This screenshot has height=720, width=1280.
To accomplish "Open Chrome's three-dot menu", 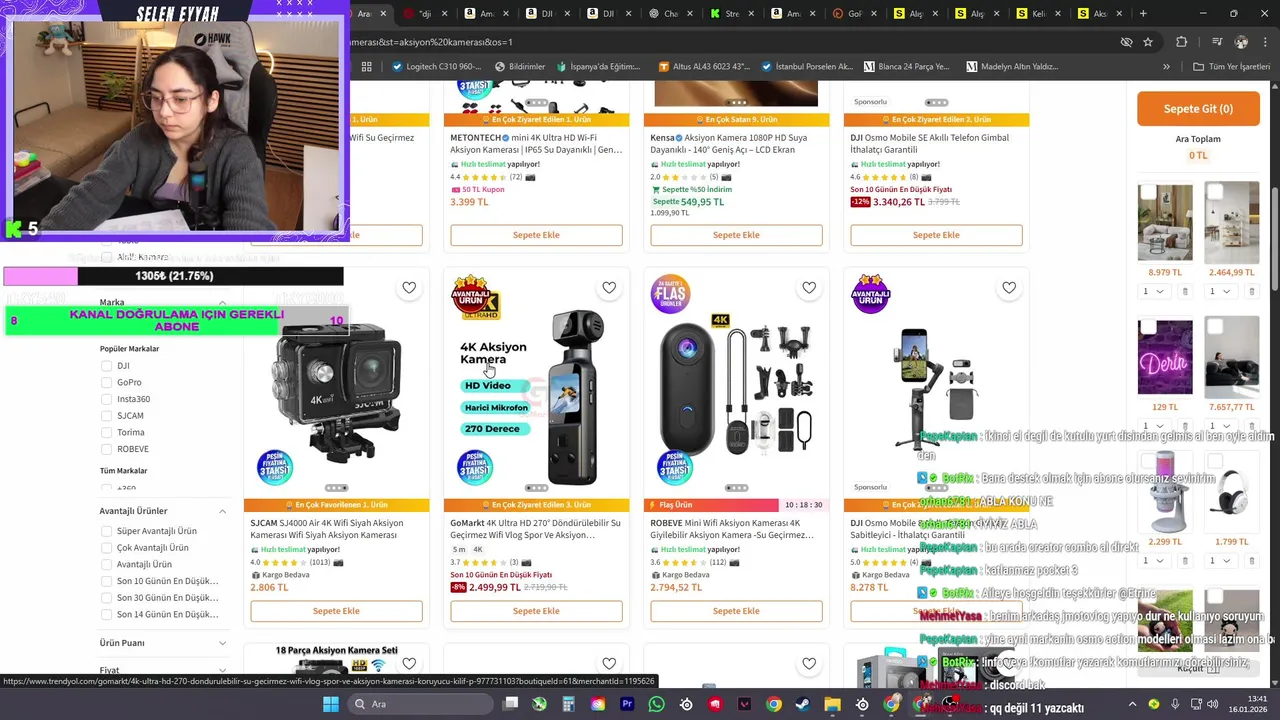I will click(1265, 42).
